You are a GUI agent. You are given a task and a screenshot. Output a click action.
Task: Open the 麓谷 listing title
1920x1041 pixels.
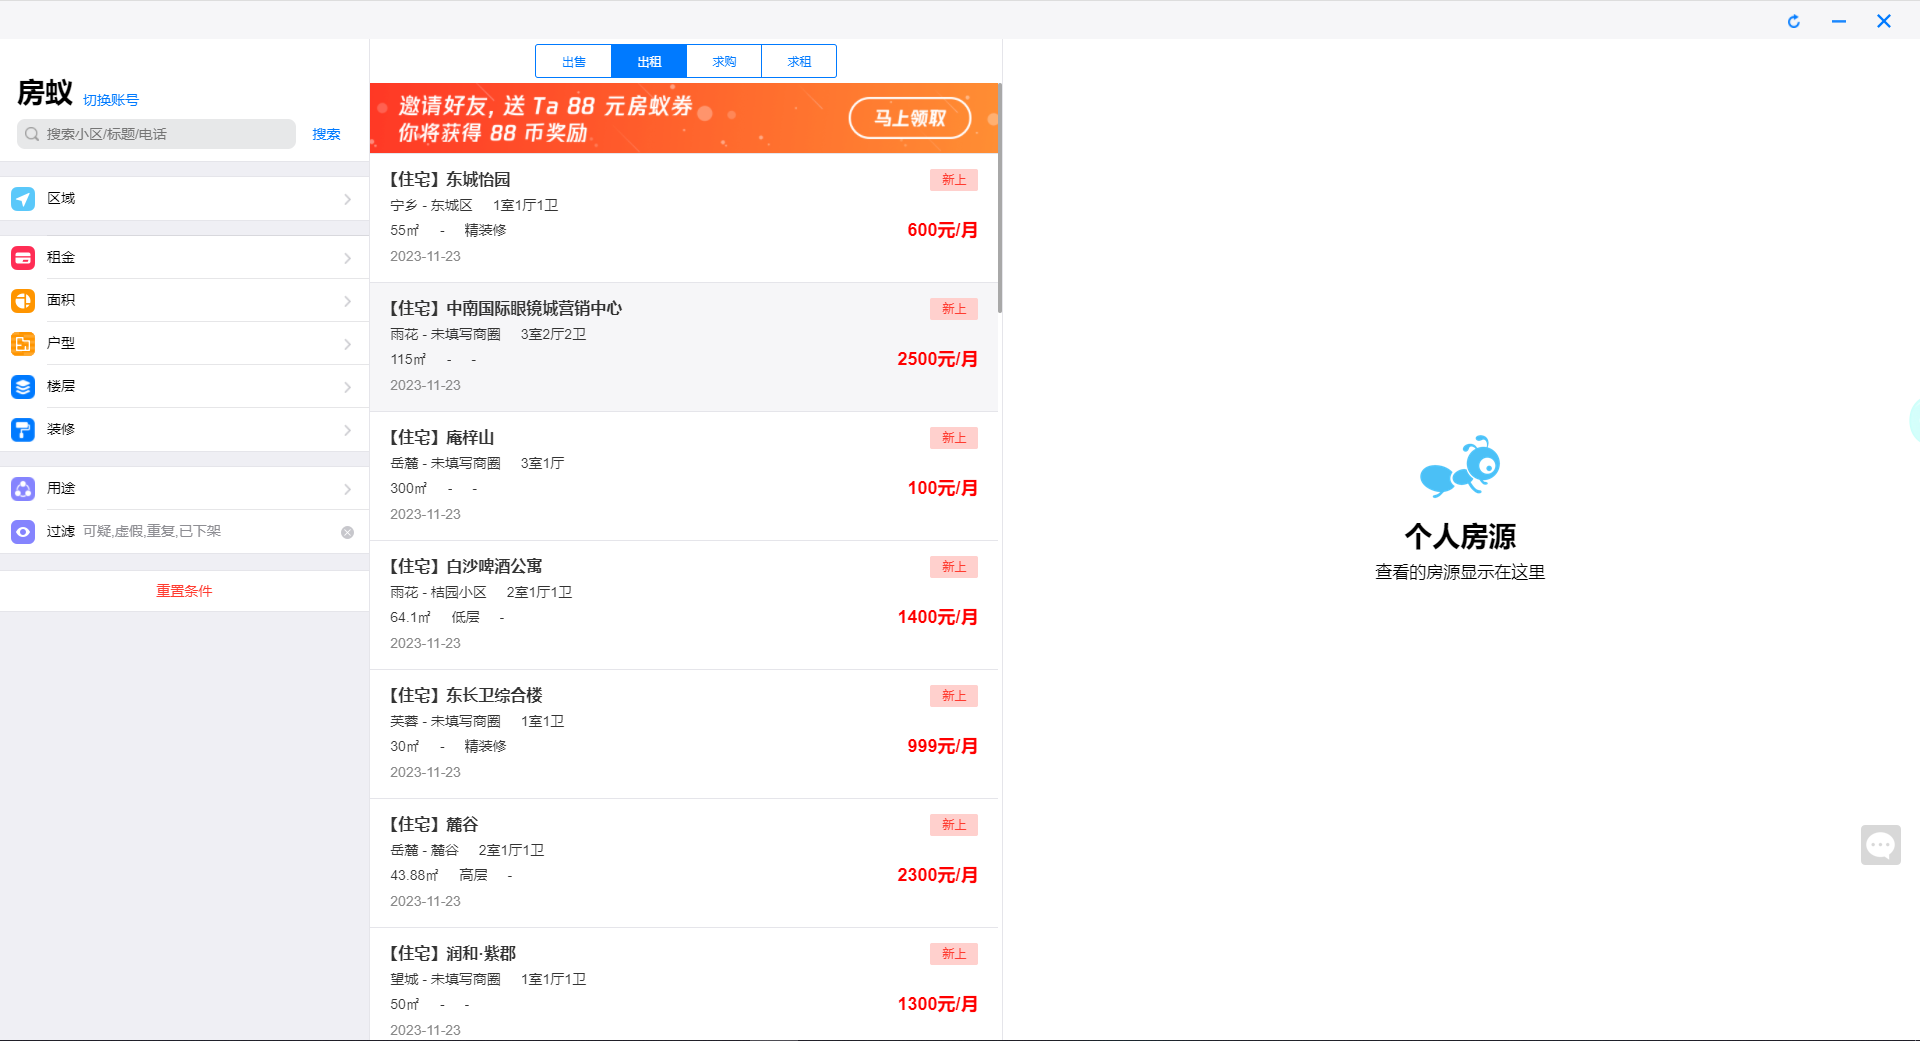pyautogui.click(x=434, y=825)
